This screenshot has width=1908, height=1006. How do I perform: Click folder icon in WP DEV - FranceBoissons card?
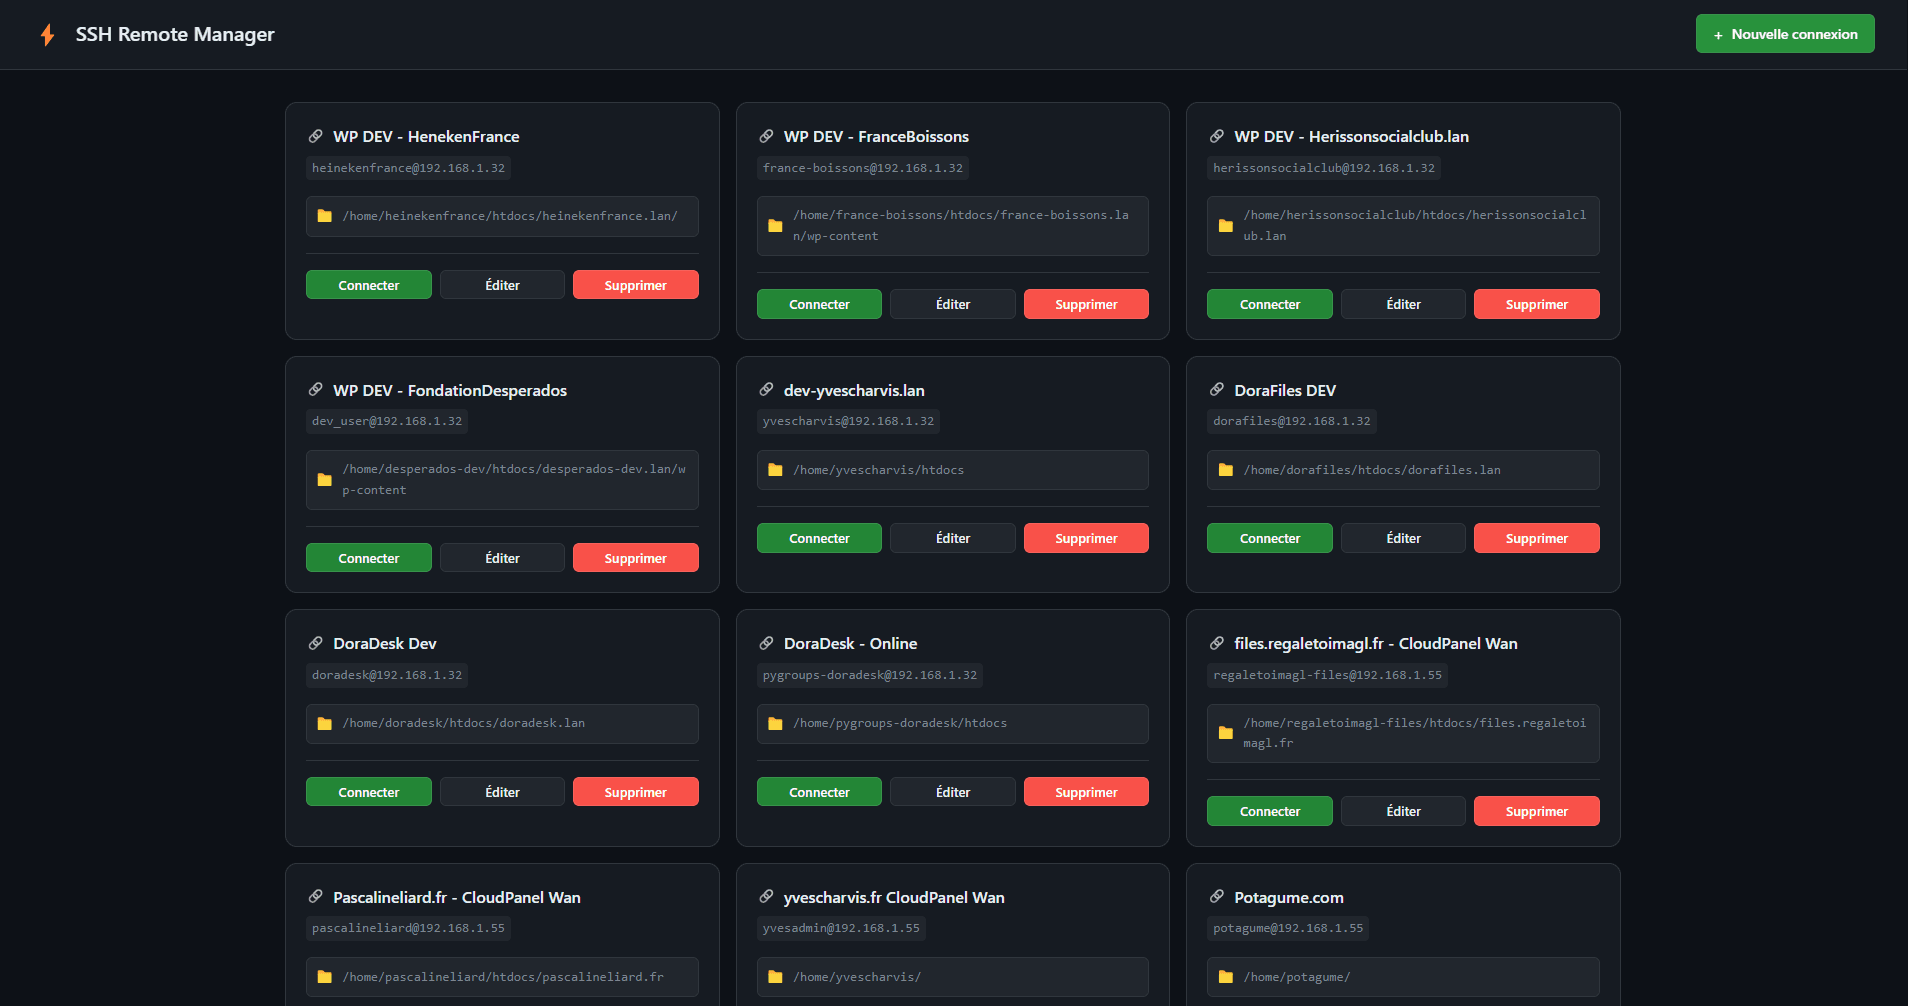(775, 226)
